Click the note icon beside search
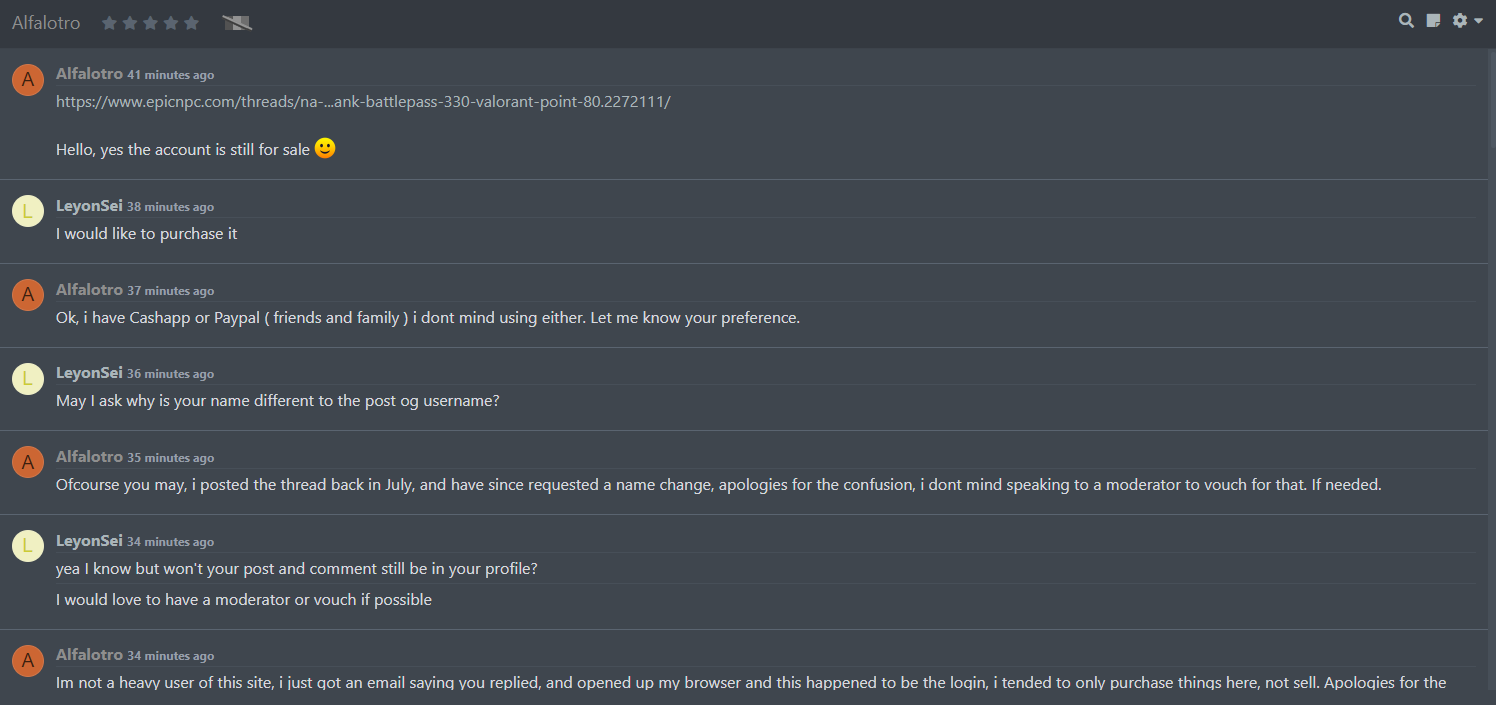The width and height of the screenshot is (1496, 705). (1433, 20)
